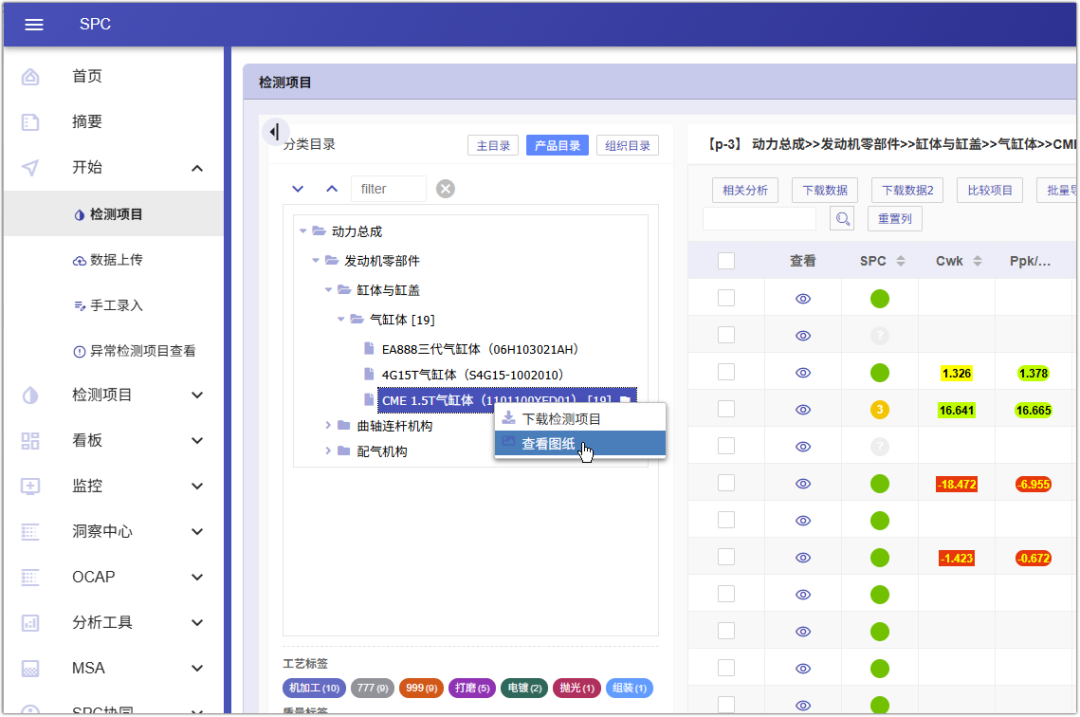Click the tree filter input field
Viewport: 1080px width, 717px height.
pos(388,189)
